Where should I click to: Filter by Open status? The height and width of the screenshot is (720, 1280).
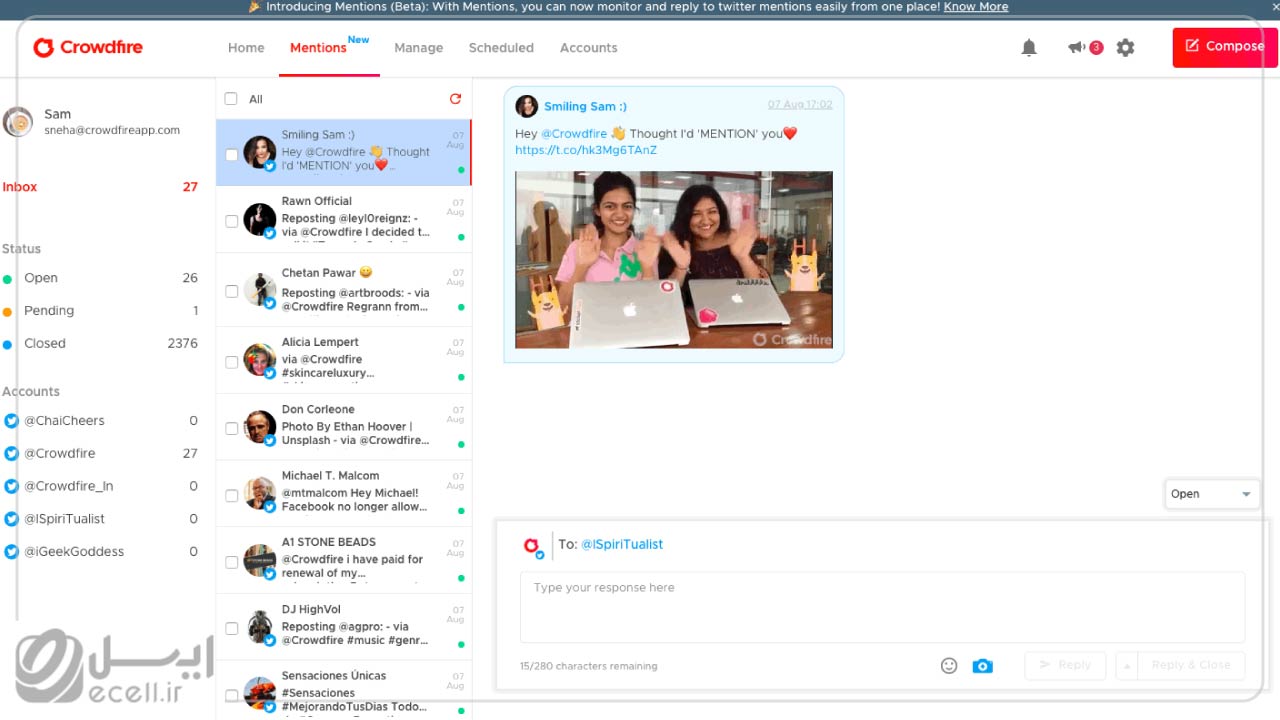coord(100,278)
